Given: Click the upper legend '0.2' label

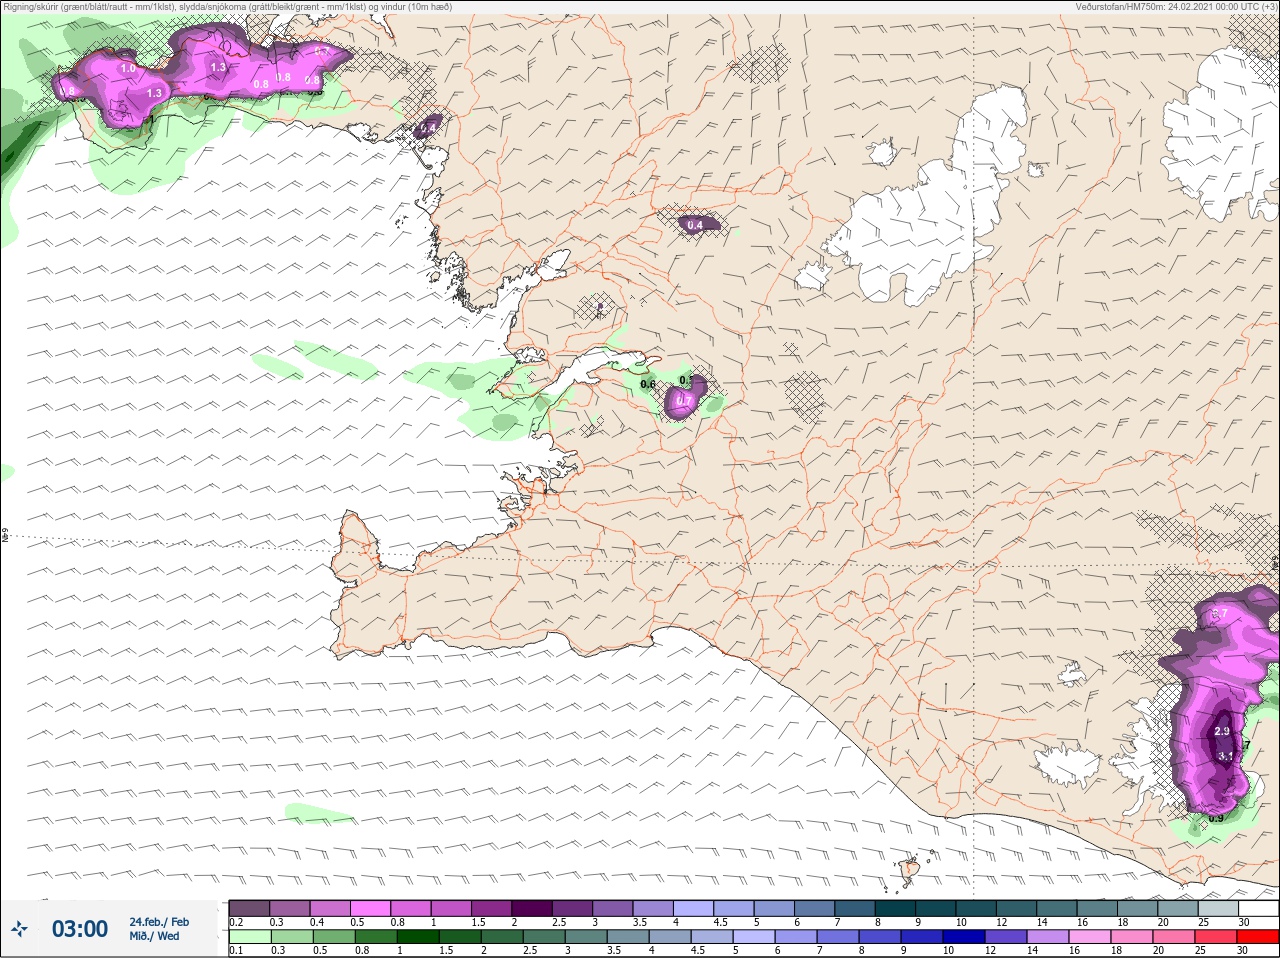Looking at the screenshot, I should (236, 922).
